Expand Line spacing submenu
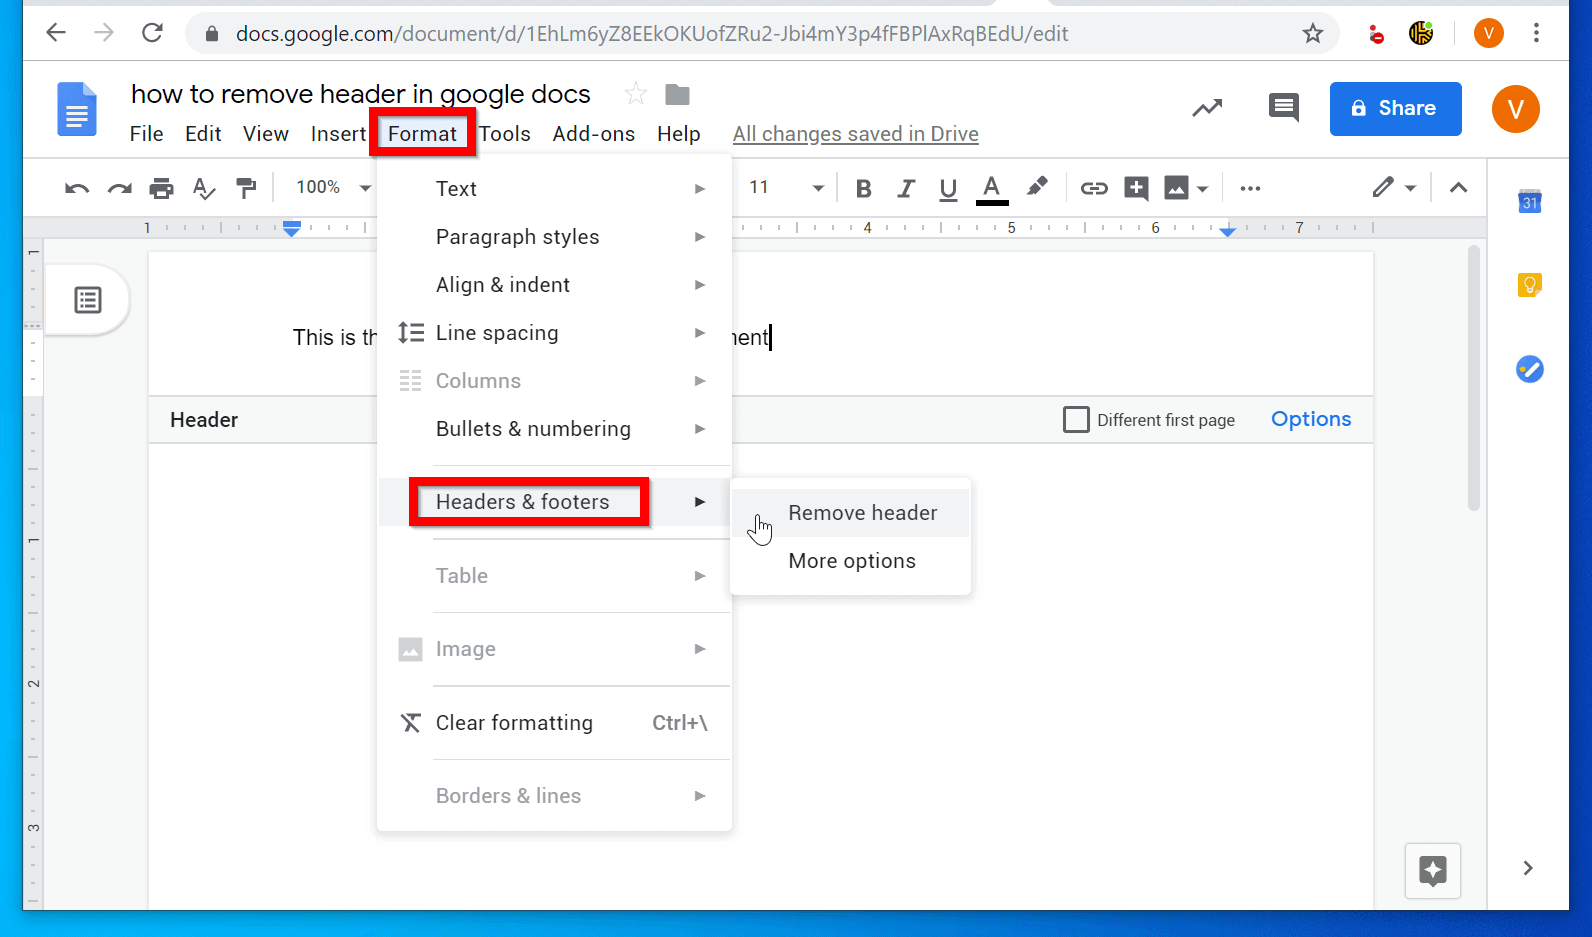 [555, 333]
